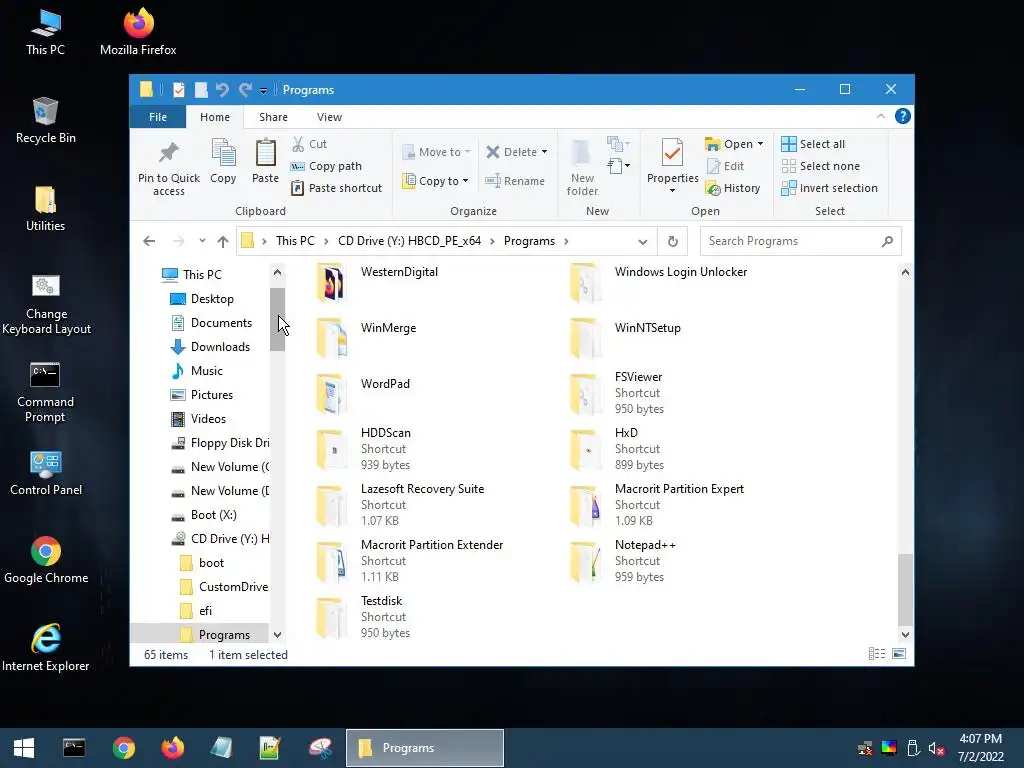Collapse the ribbon using the chevron
The image size is (1024, 768).
click(x=880, y=116)
